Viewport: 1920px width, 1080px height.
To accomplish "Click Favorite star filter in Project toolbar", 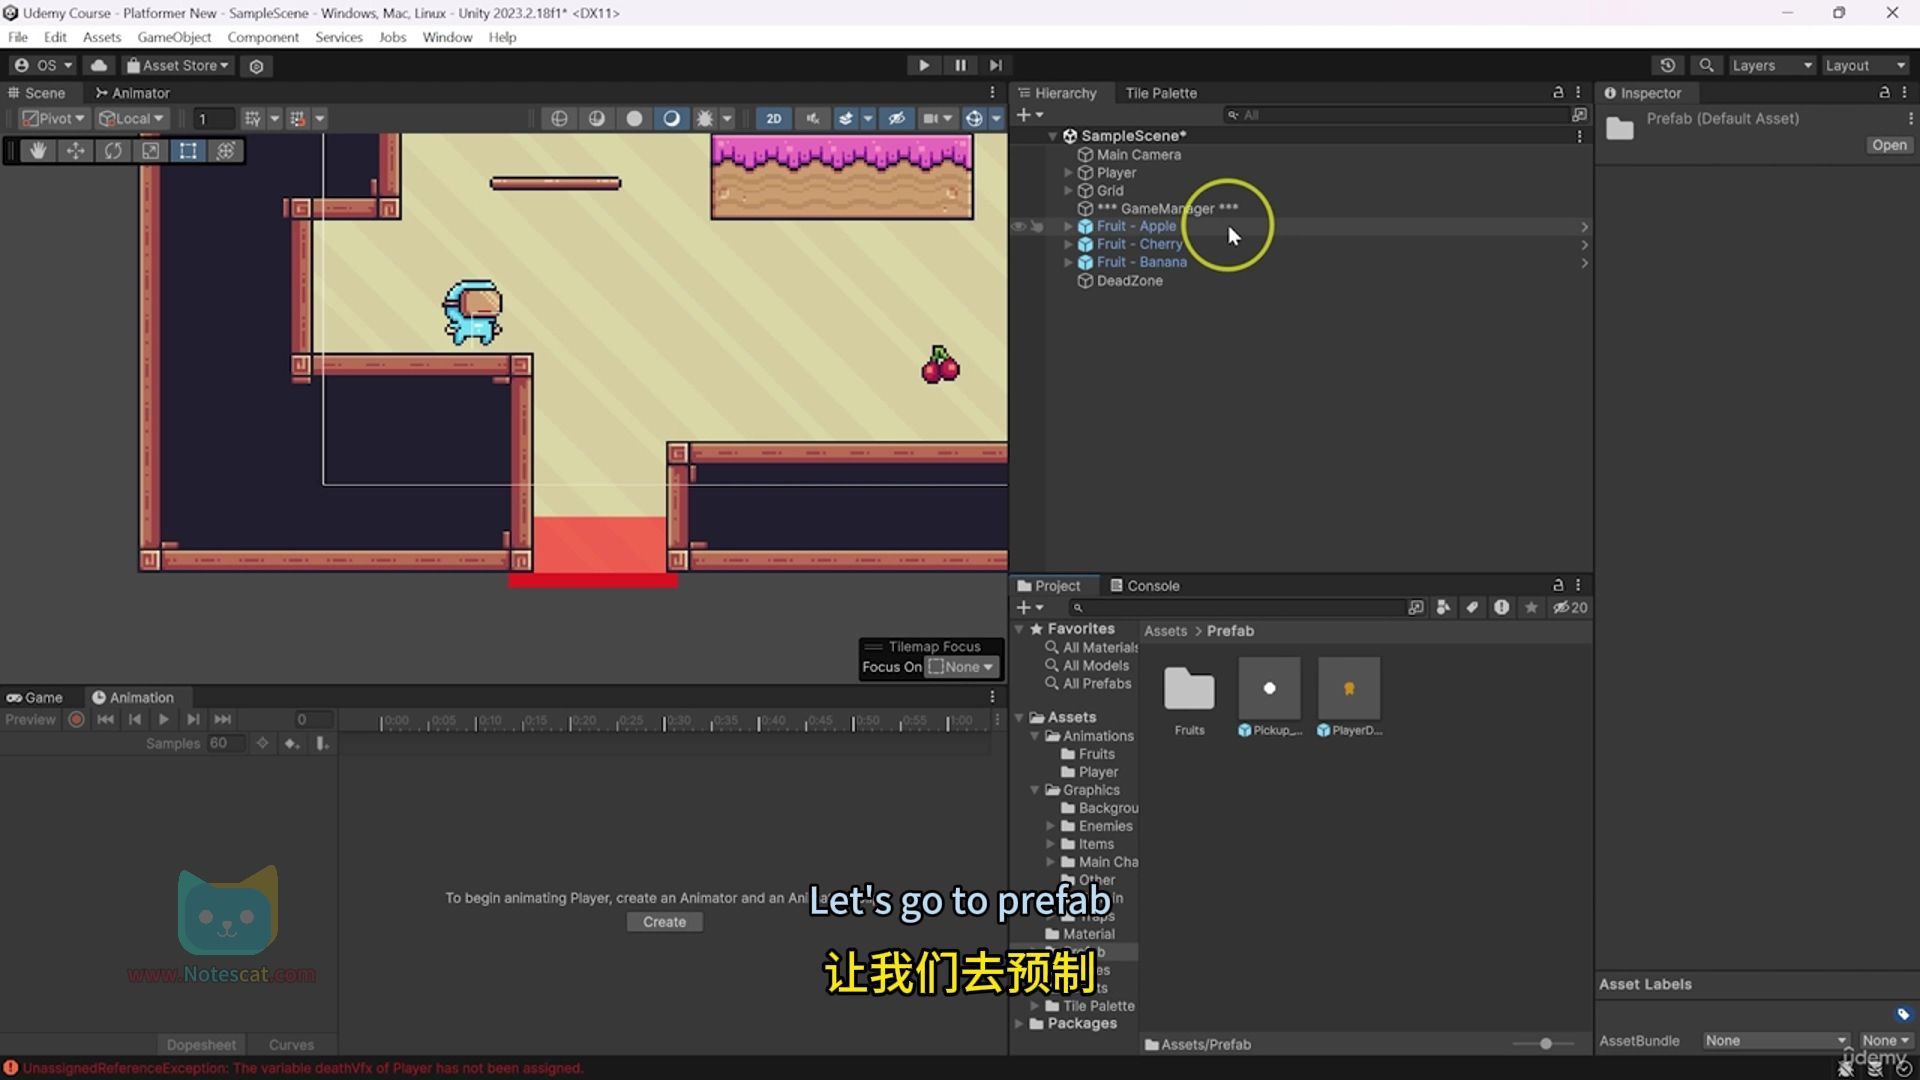I will tap(1531, 608).
